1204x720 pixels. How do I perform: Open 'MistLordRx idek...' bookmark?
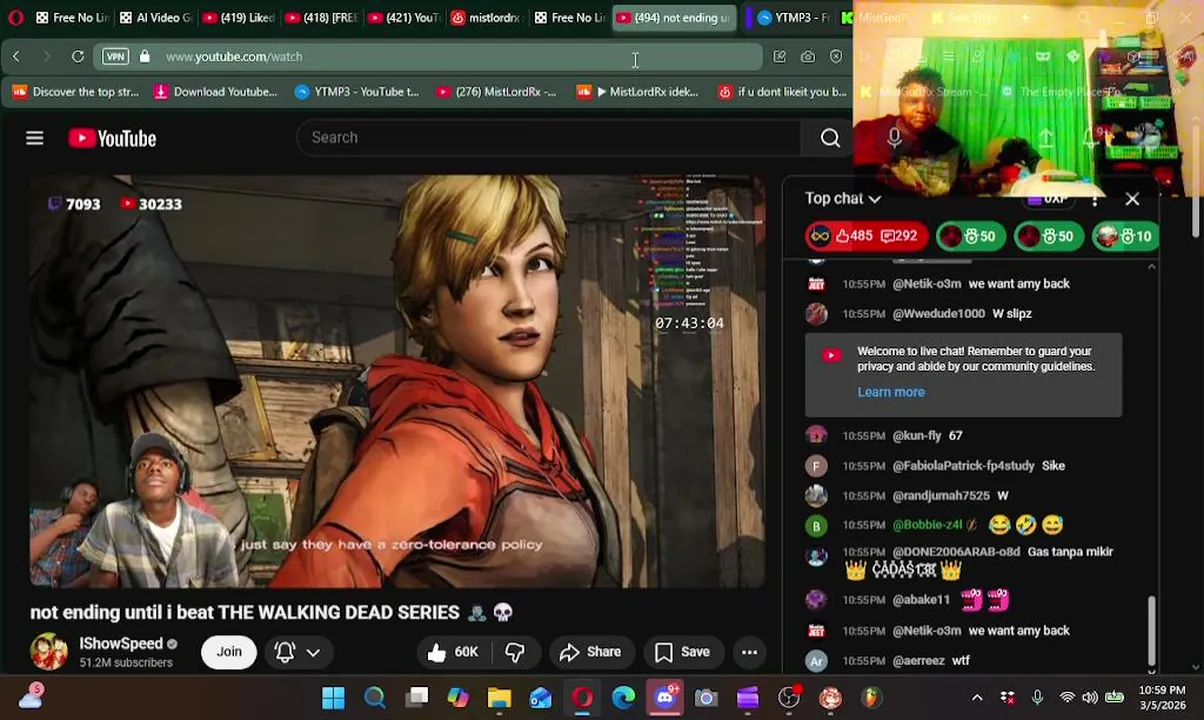click(x=638, y=92)
